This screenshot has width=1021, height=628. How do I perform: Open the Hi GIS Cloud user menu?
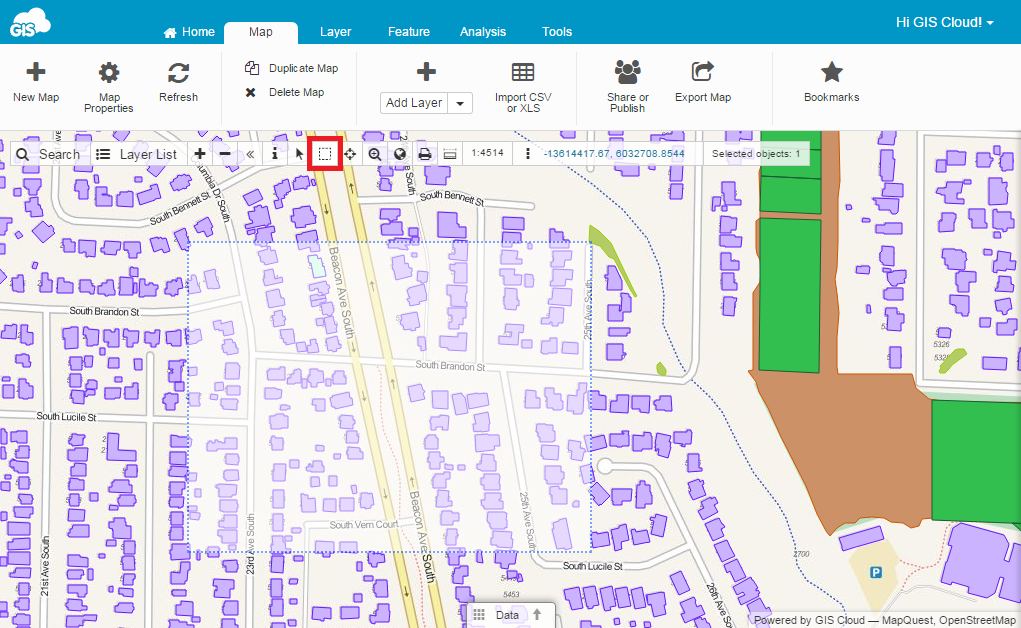pyautogui.click(x=945, y=22)
